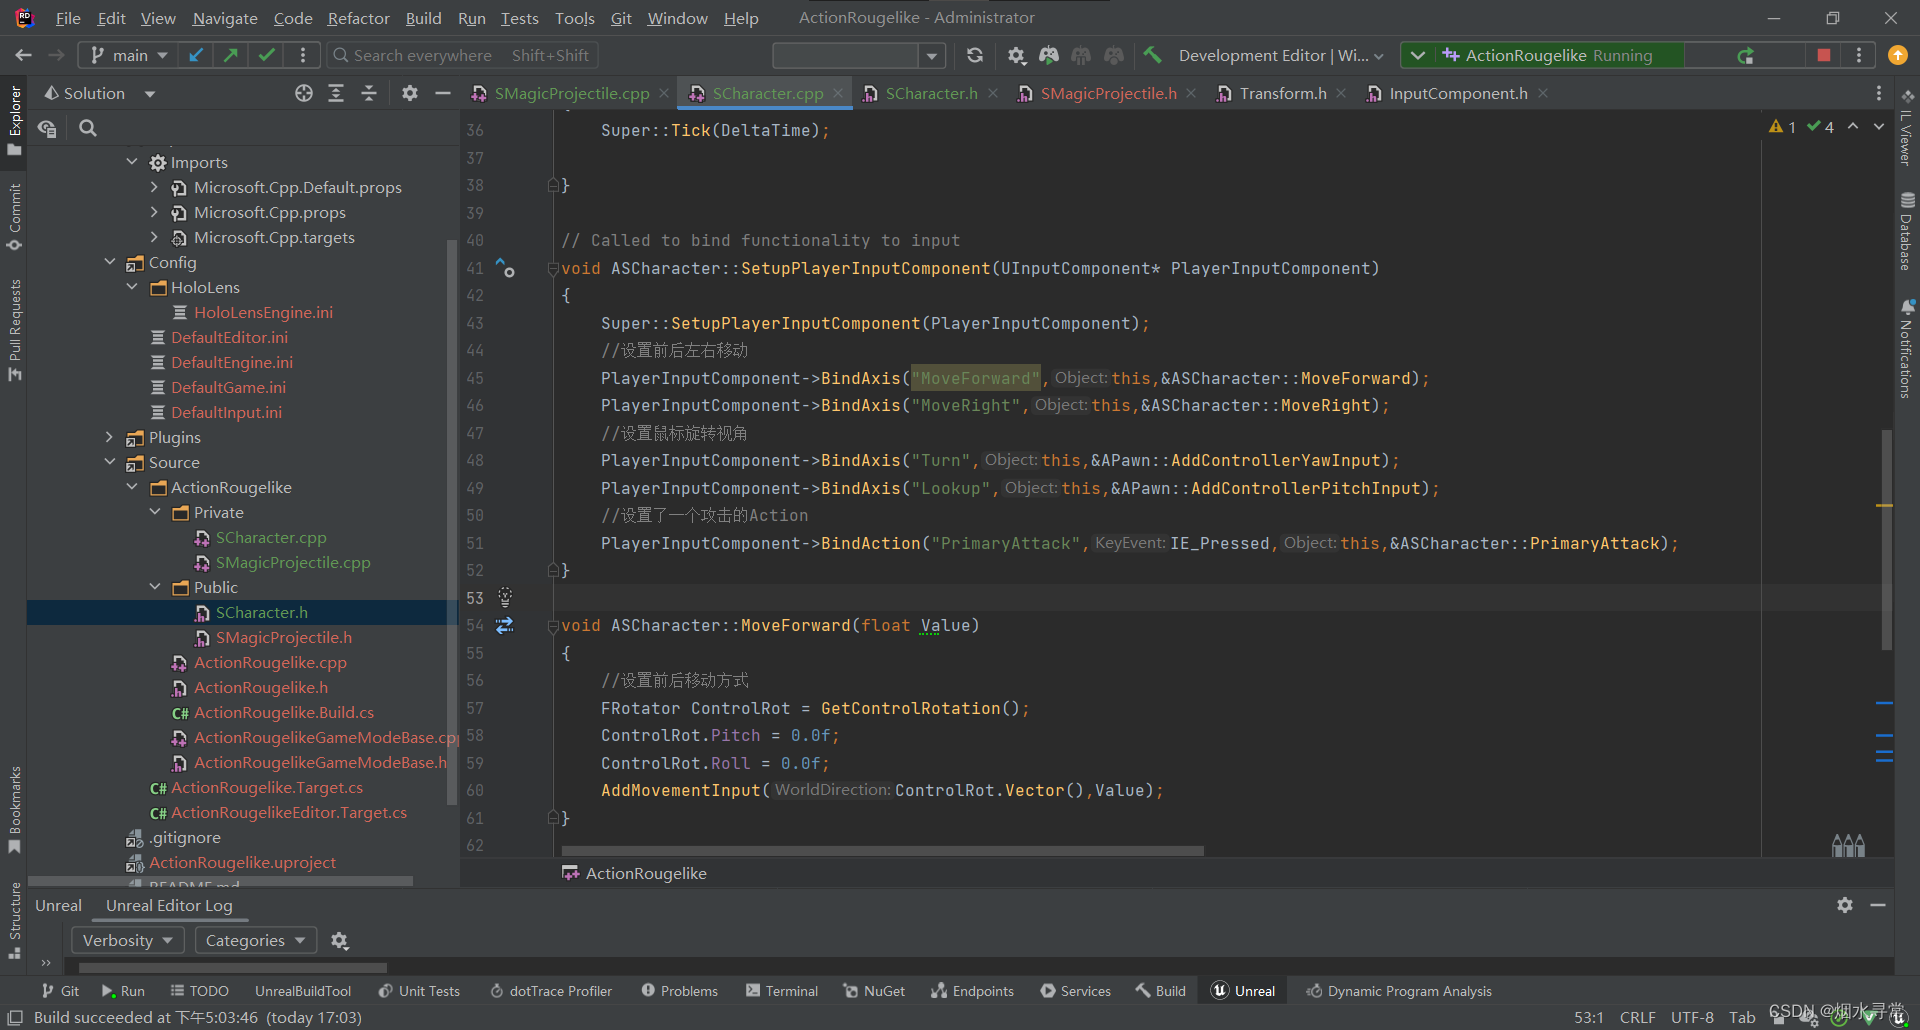Screen dimensions: 1920x1030
Task: Expand the Plugins folder in the explorer
Action: (x=110, y=437)
